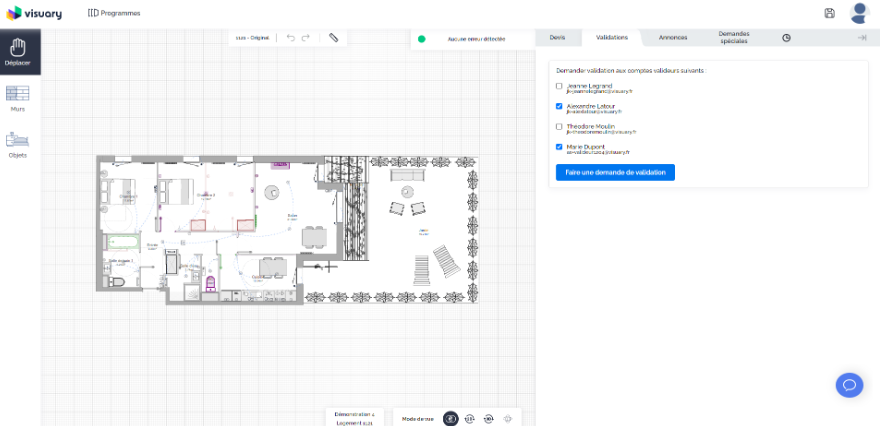
Task: Activate the ruler measurement tool
Action: (x=334, y=38)
